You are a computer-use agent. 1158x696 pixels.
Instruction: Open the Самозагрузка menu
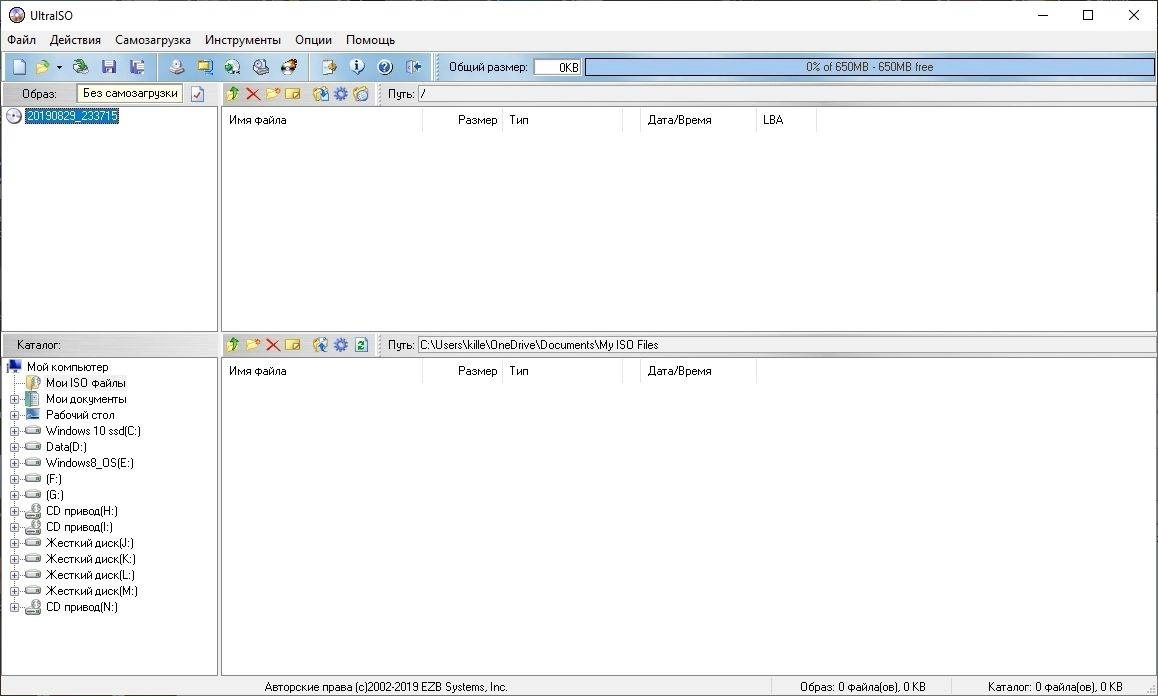152,40
